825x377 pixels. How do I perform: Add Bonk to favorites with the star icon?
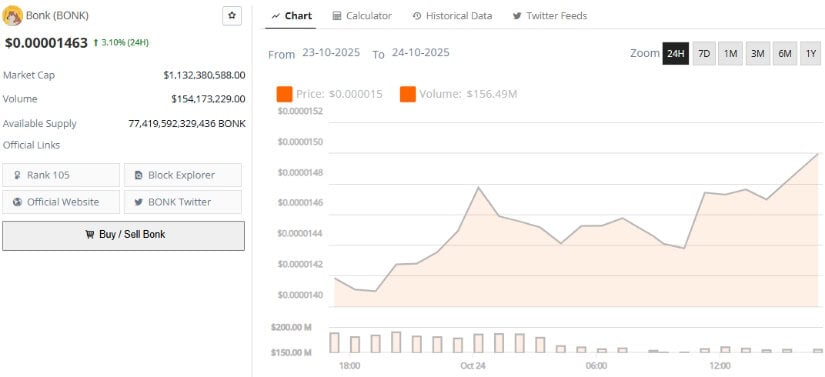pos(232,16)
